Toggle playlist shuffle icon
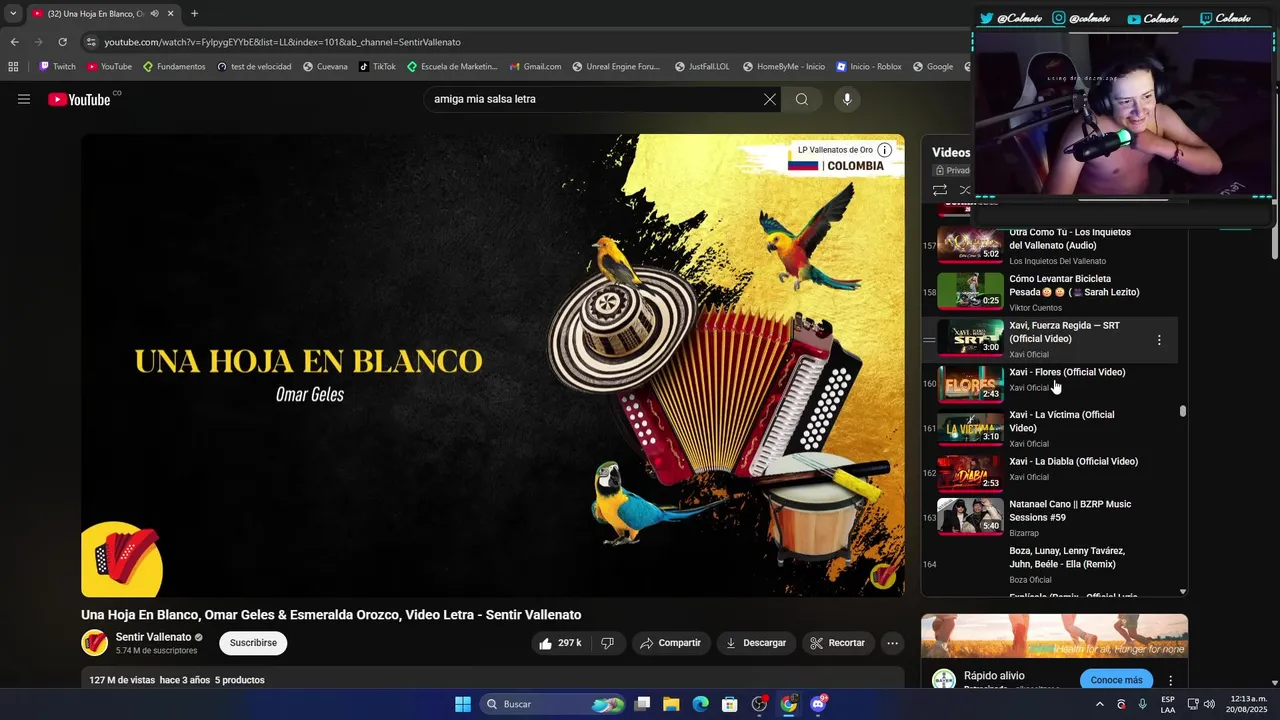 (965, 190)
